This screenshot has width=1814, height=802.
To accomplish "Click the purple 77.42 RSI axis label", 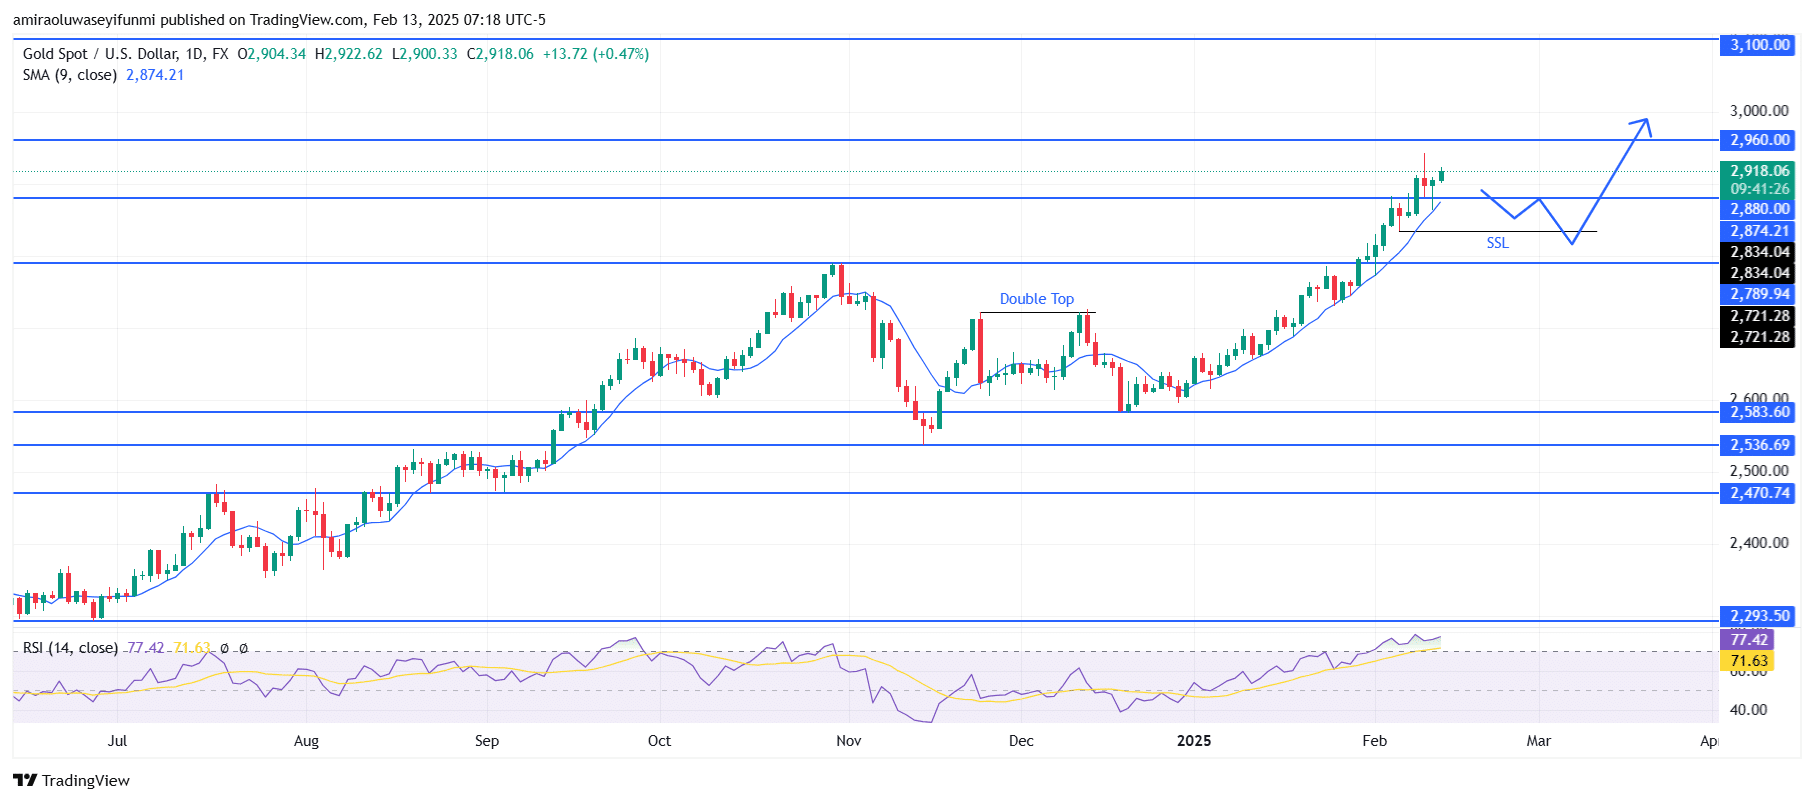I will (x=1746, y=640).
